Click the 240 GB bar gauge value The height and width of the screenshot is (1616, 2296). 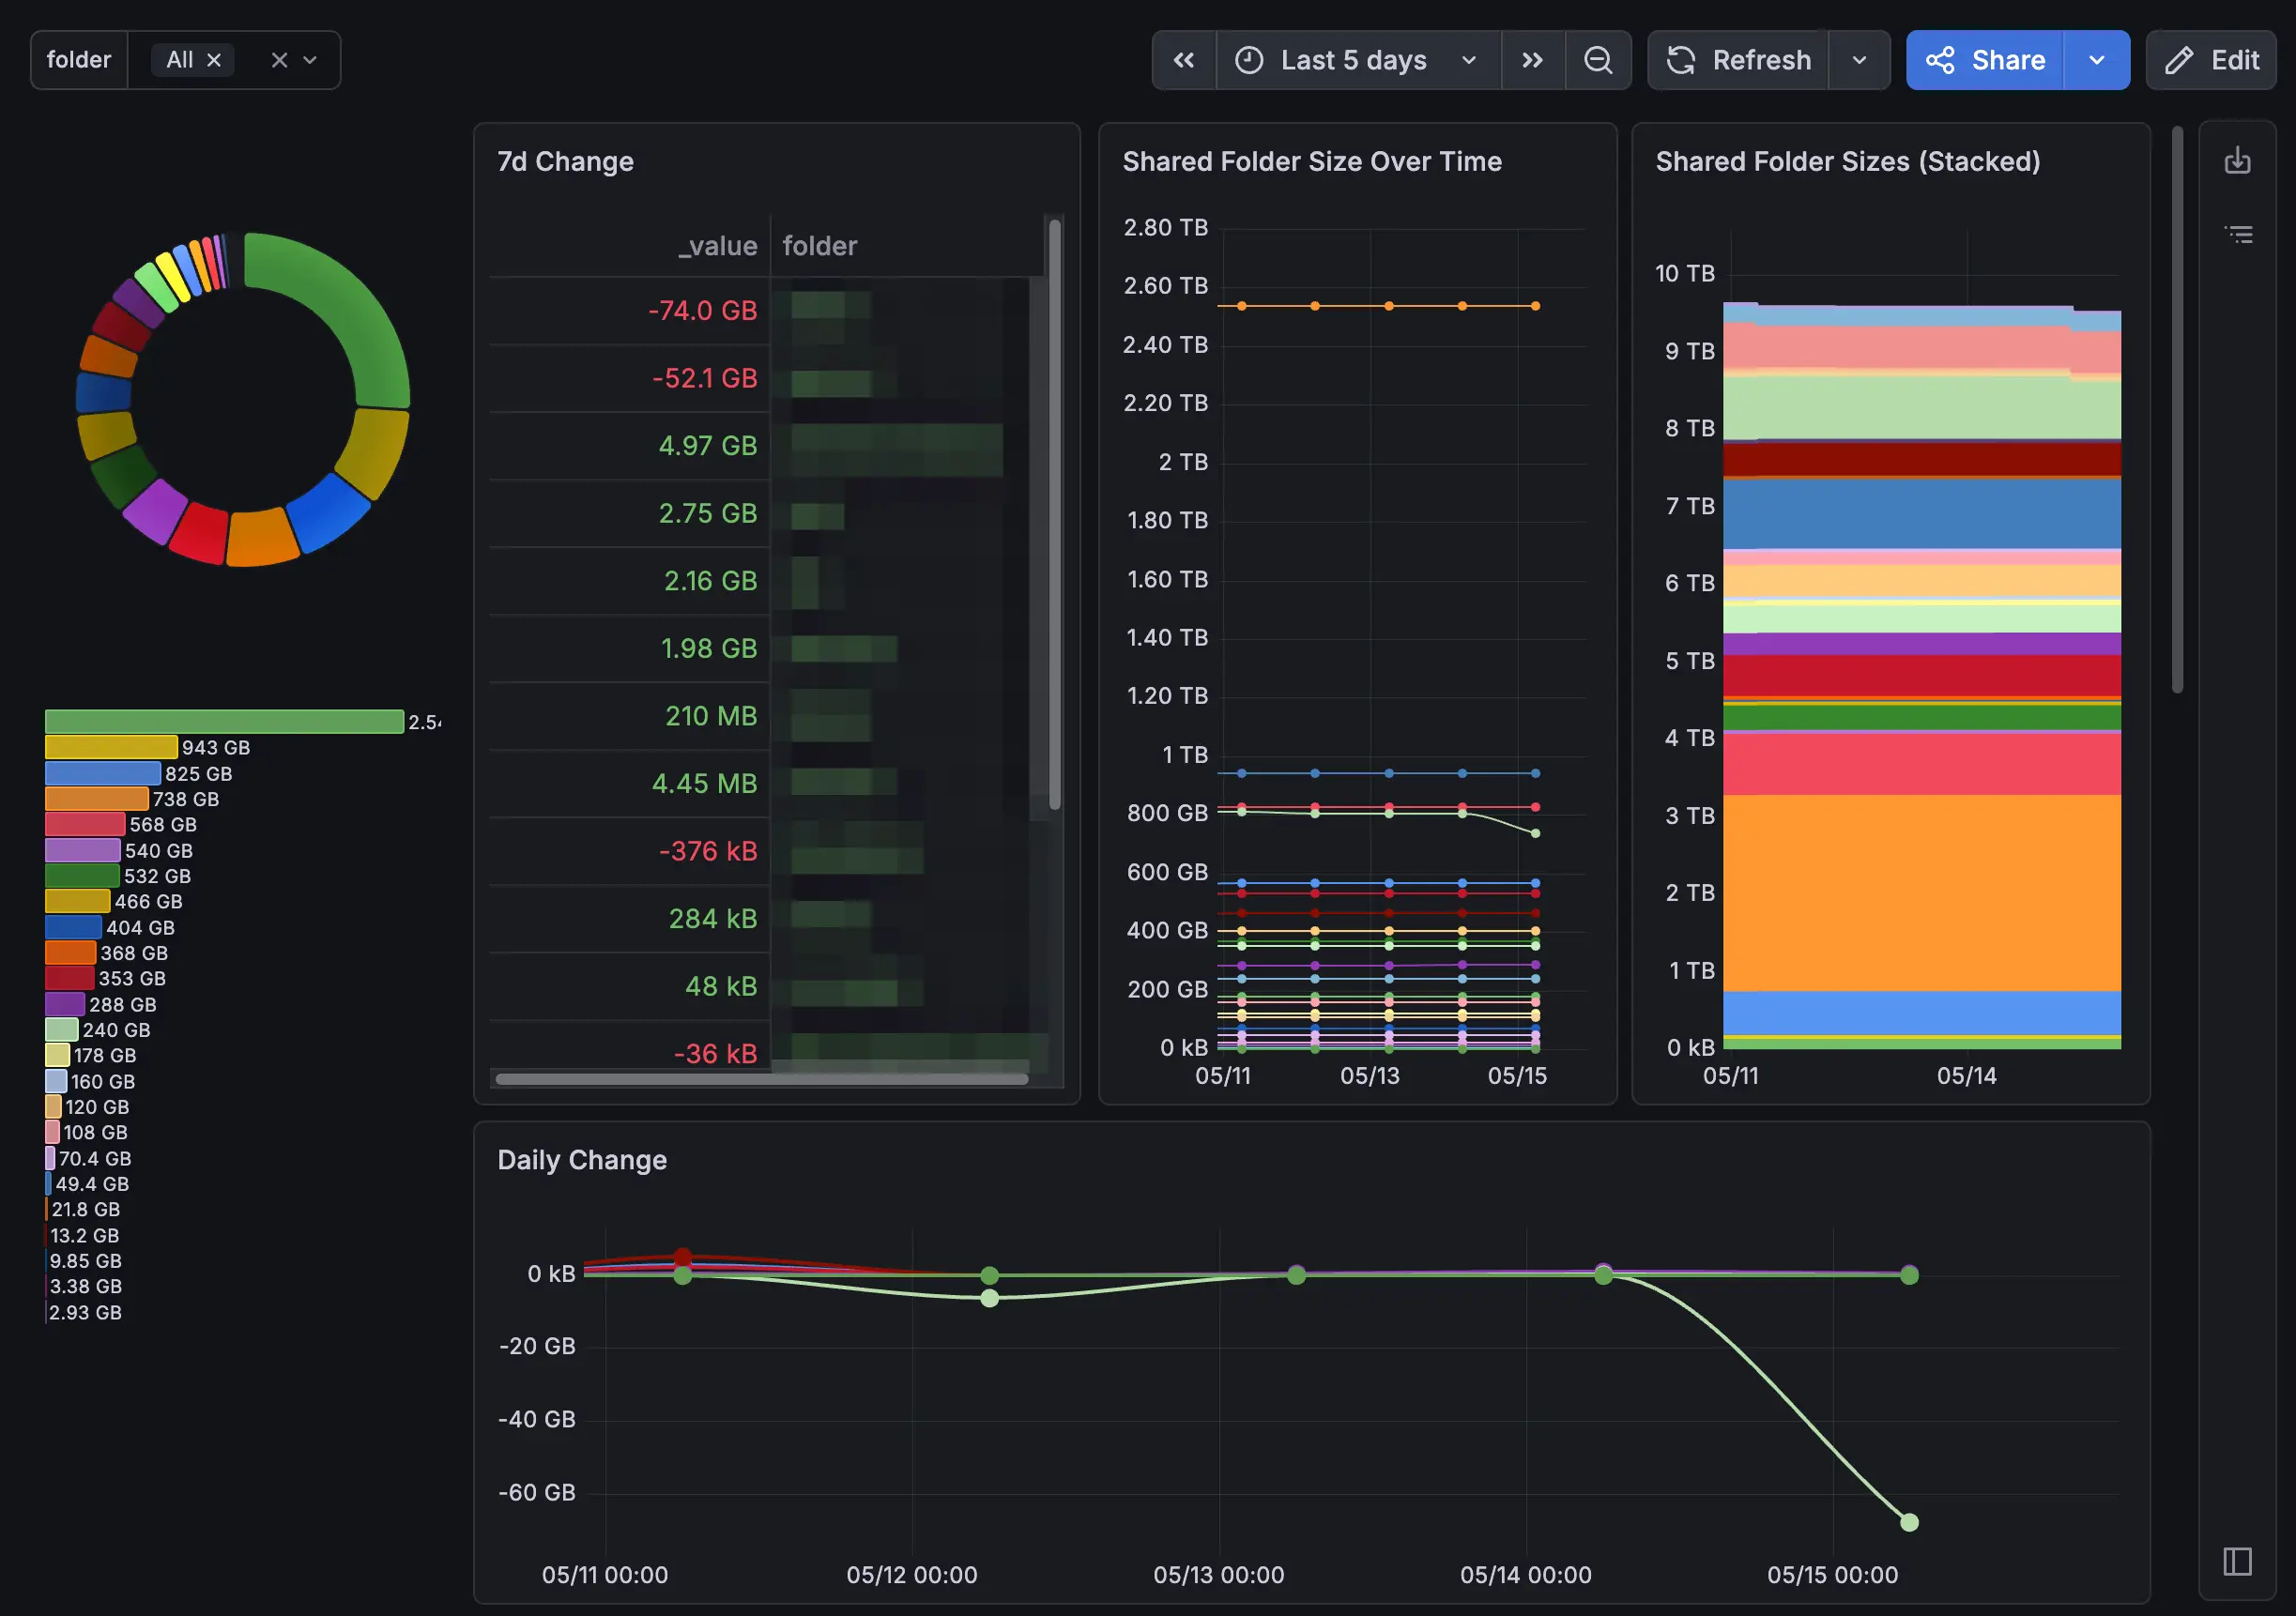click(x=116, y=1030)
